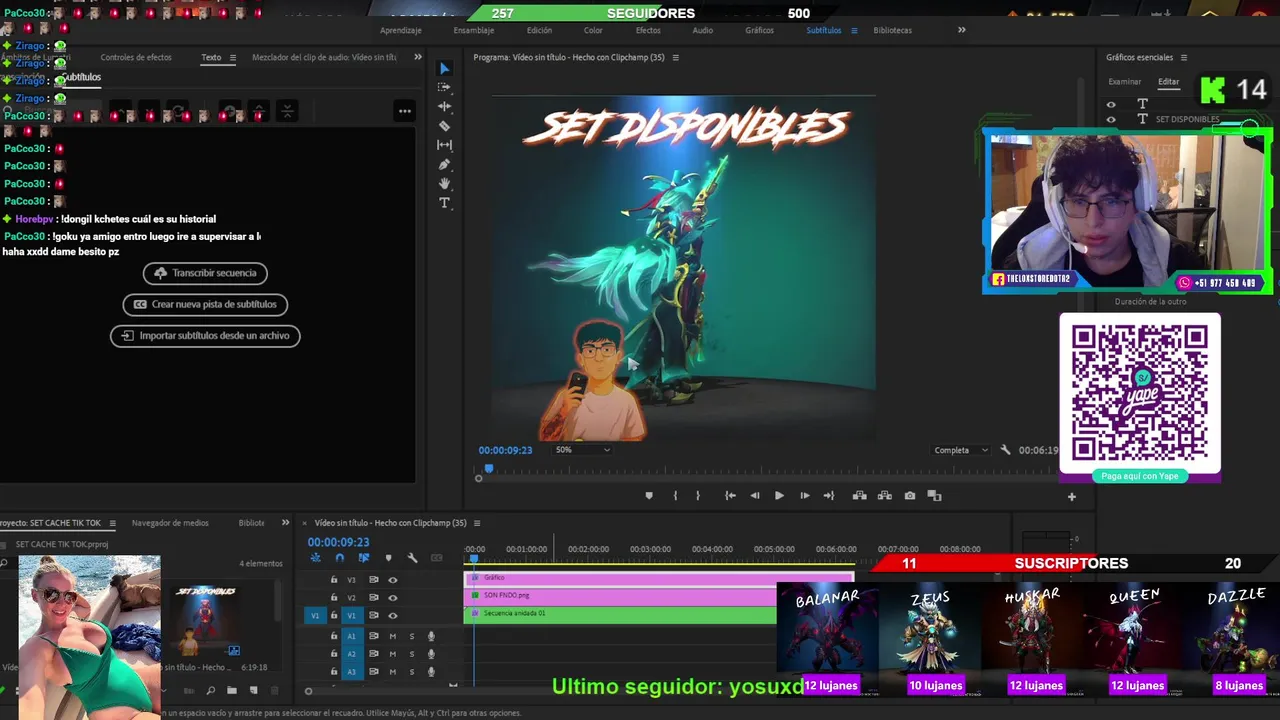Step back one frame

pyautogui.click(x=755, y=496)
